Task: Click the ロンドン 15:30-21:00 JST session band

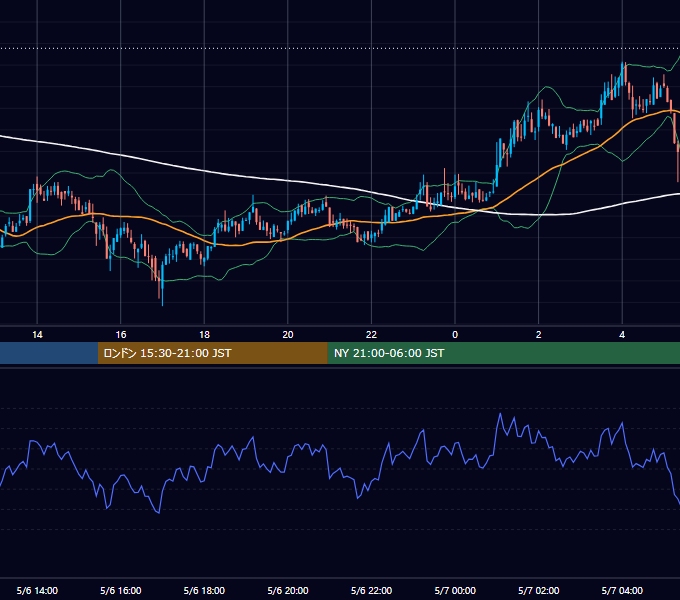Action: click(x=212, y=353)
